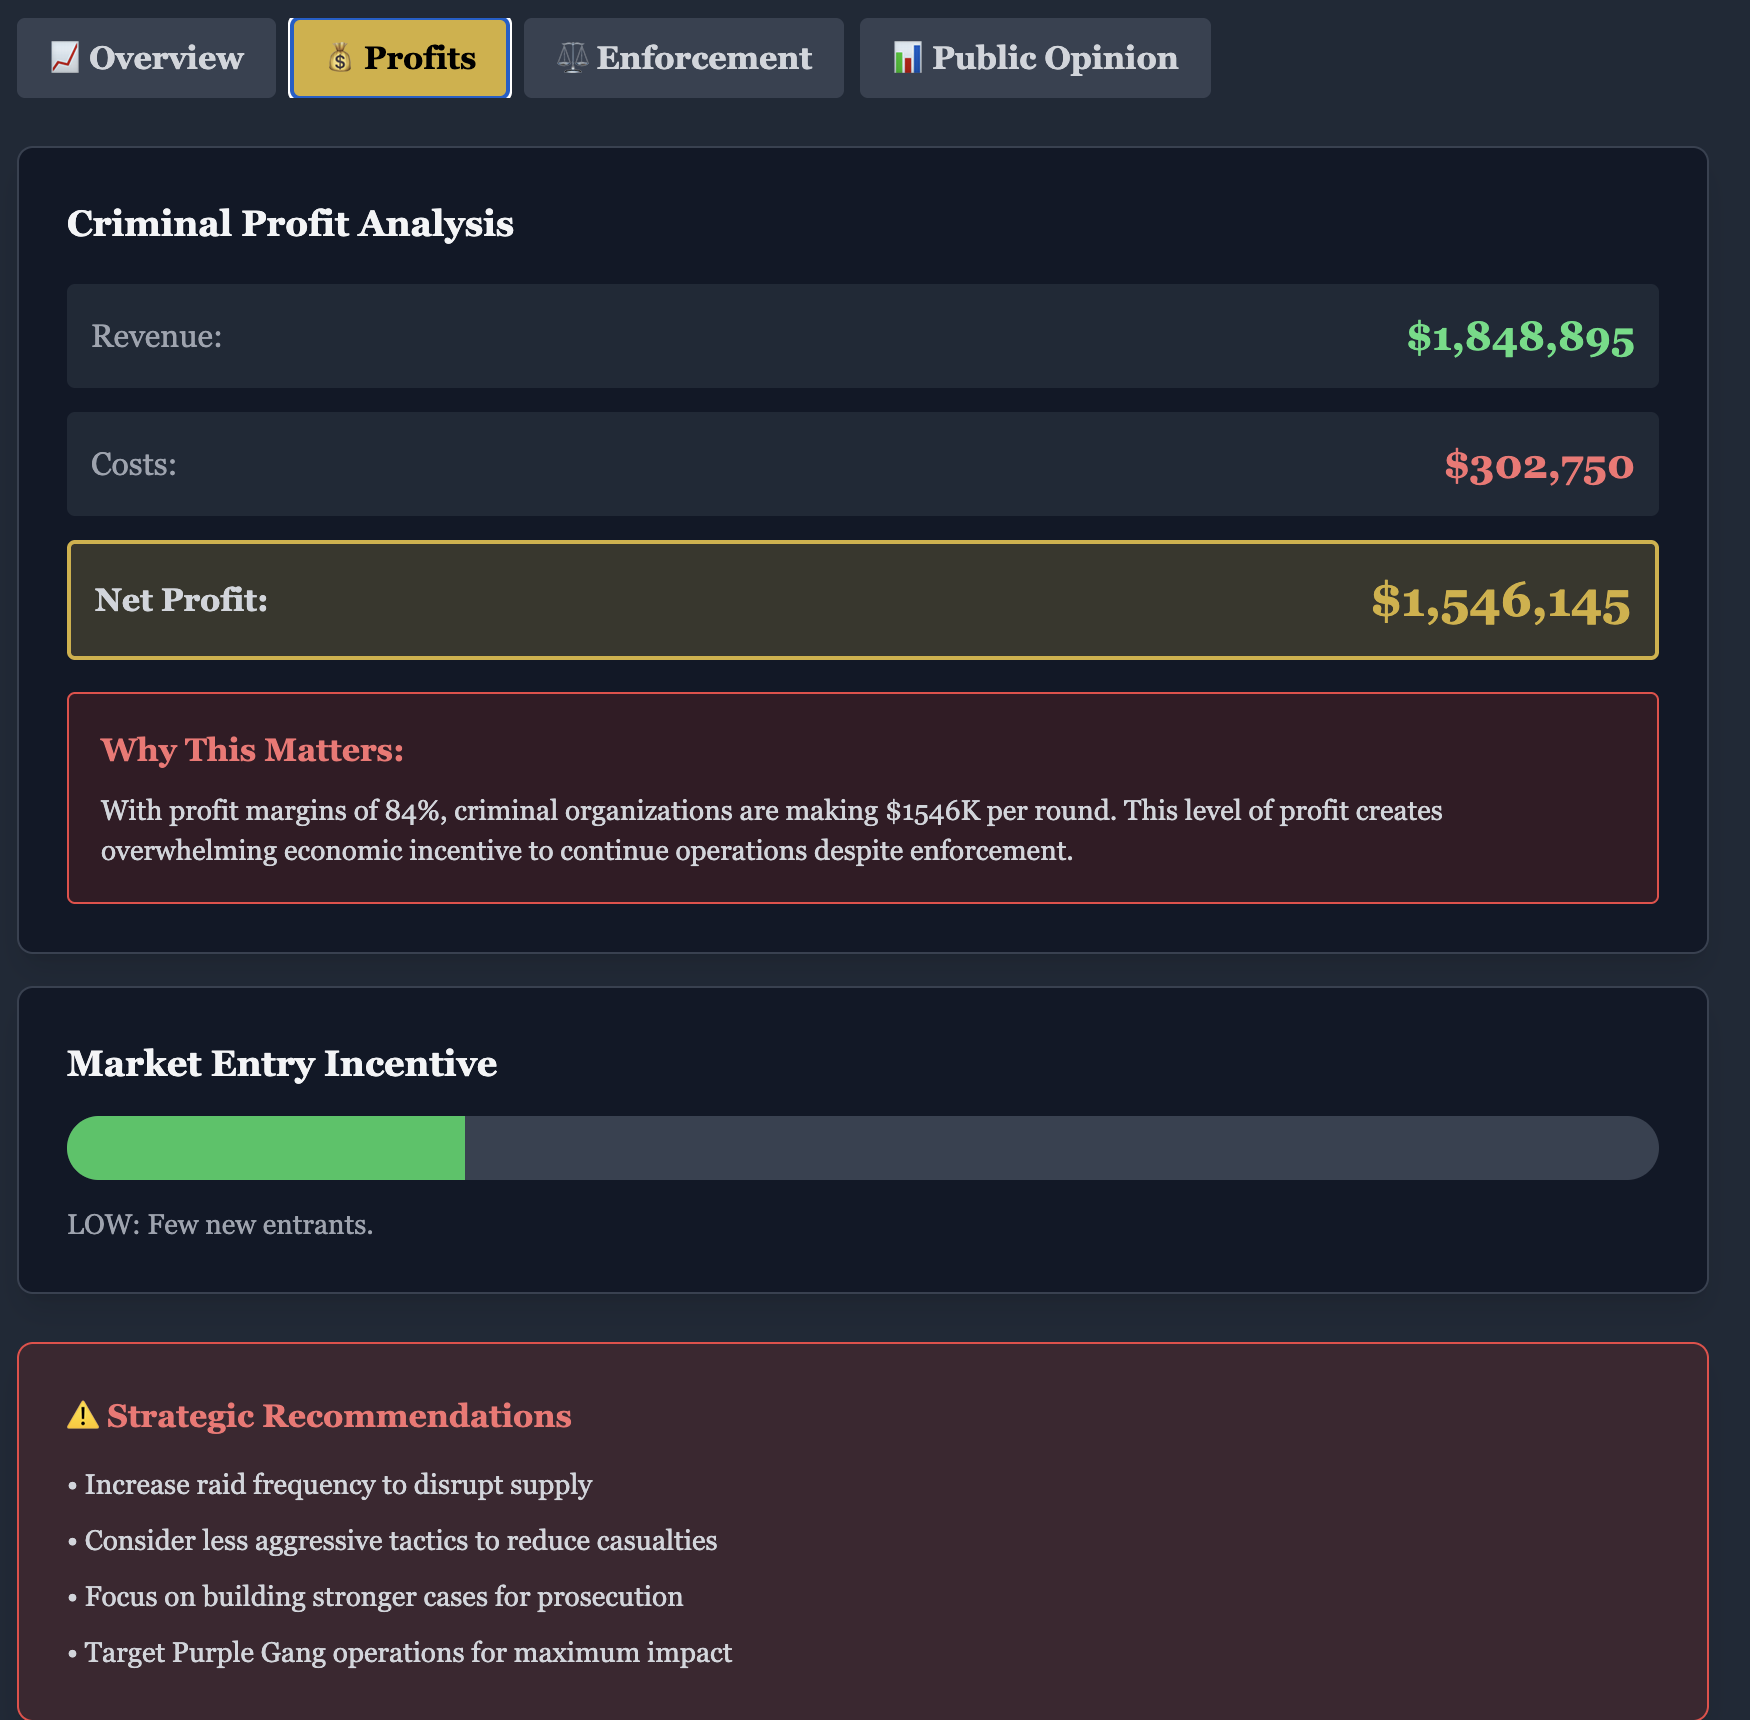Click the green filled part of incentive bar
This screenshot has width=1750, height=1720.
266,1148
